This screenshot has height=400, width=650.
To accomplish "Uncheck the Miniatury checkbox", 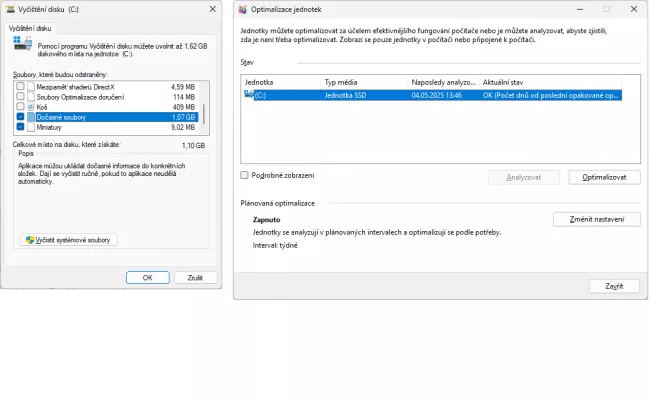I will pos(20,128).
